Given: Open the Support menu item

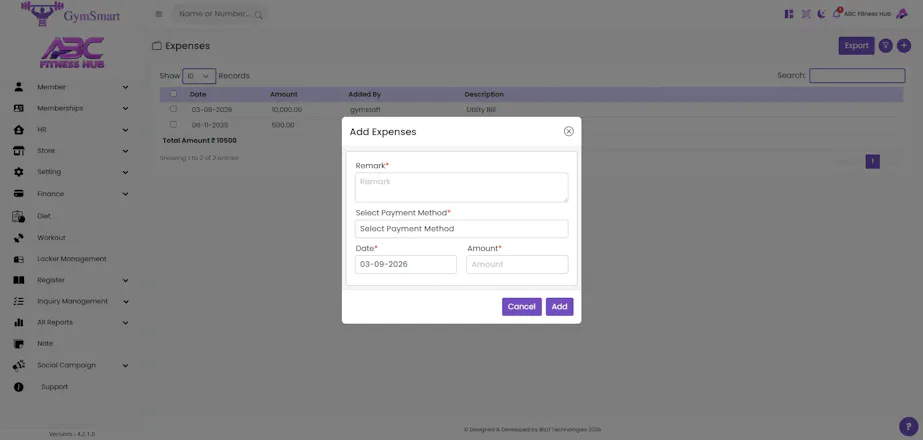Looking at the screenshot, I should (x=54, y=387).
